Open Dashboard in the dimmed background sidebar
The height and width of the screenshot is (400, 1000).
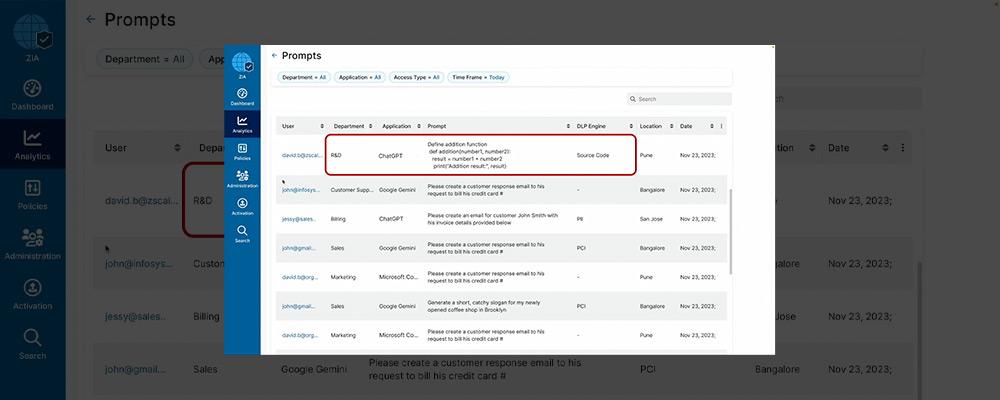coord(33,95)
